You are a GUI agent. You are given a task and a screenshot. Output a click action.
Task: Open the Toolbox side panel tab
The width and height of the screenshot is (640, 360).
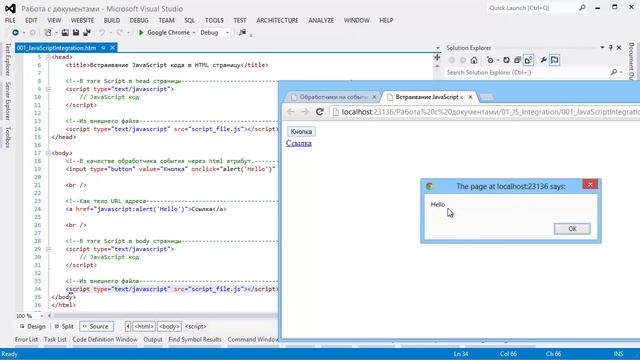[8, 137]
